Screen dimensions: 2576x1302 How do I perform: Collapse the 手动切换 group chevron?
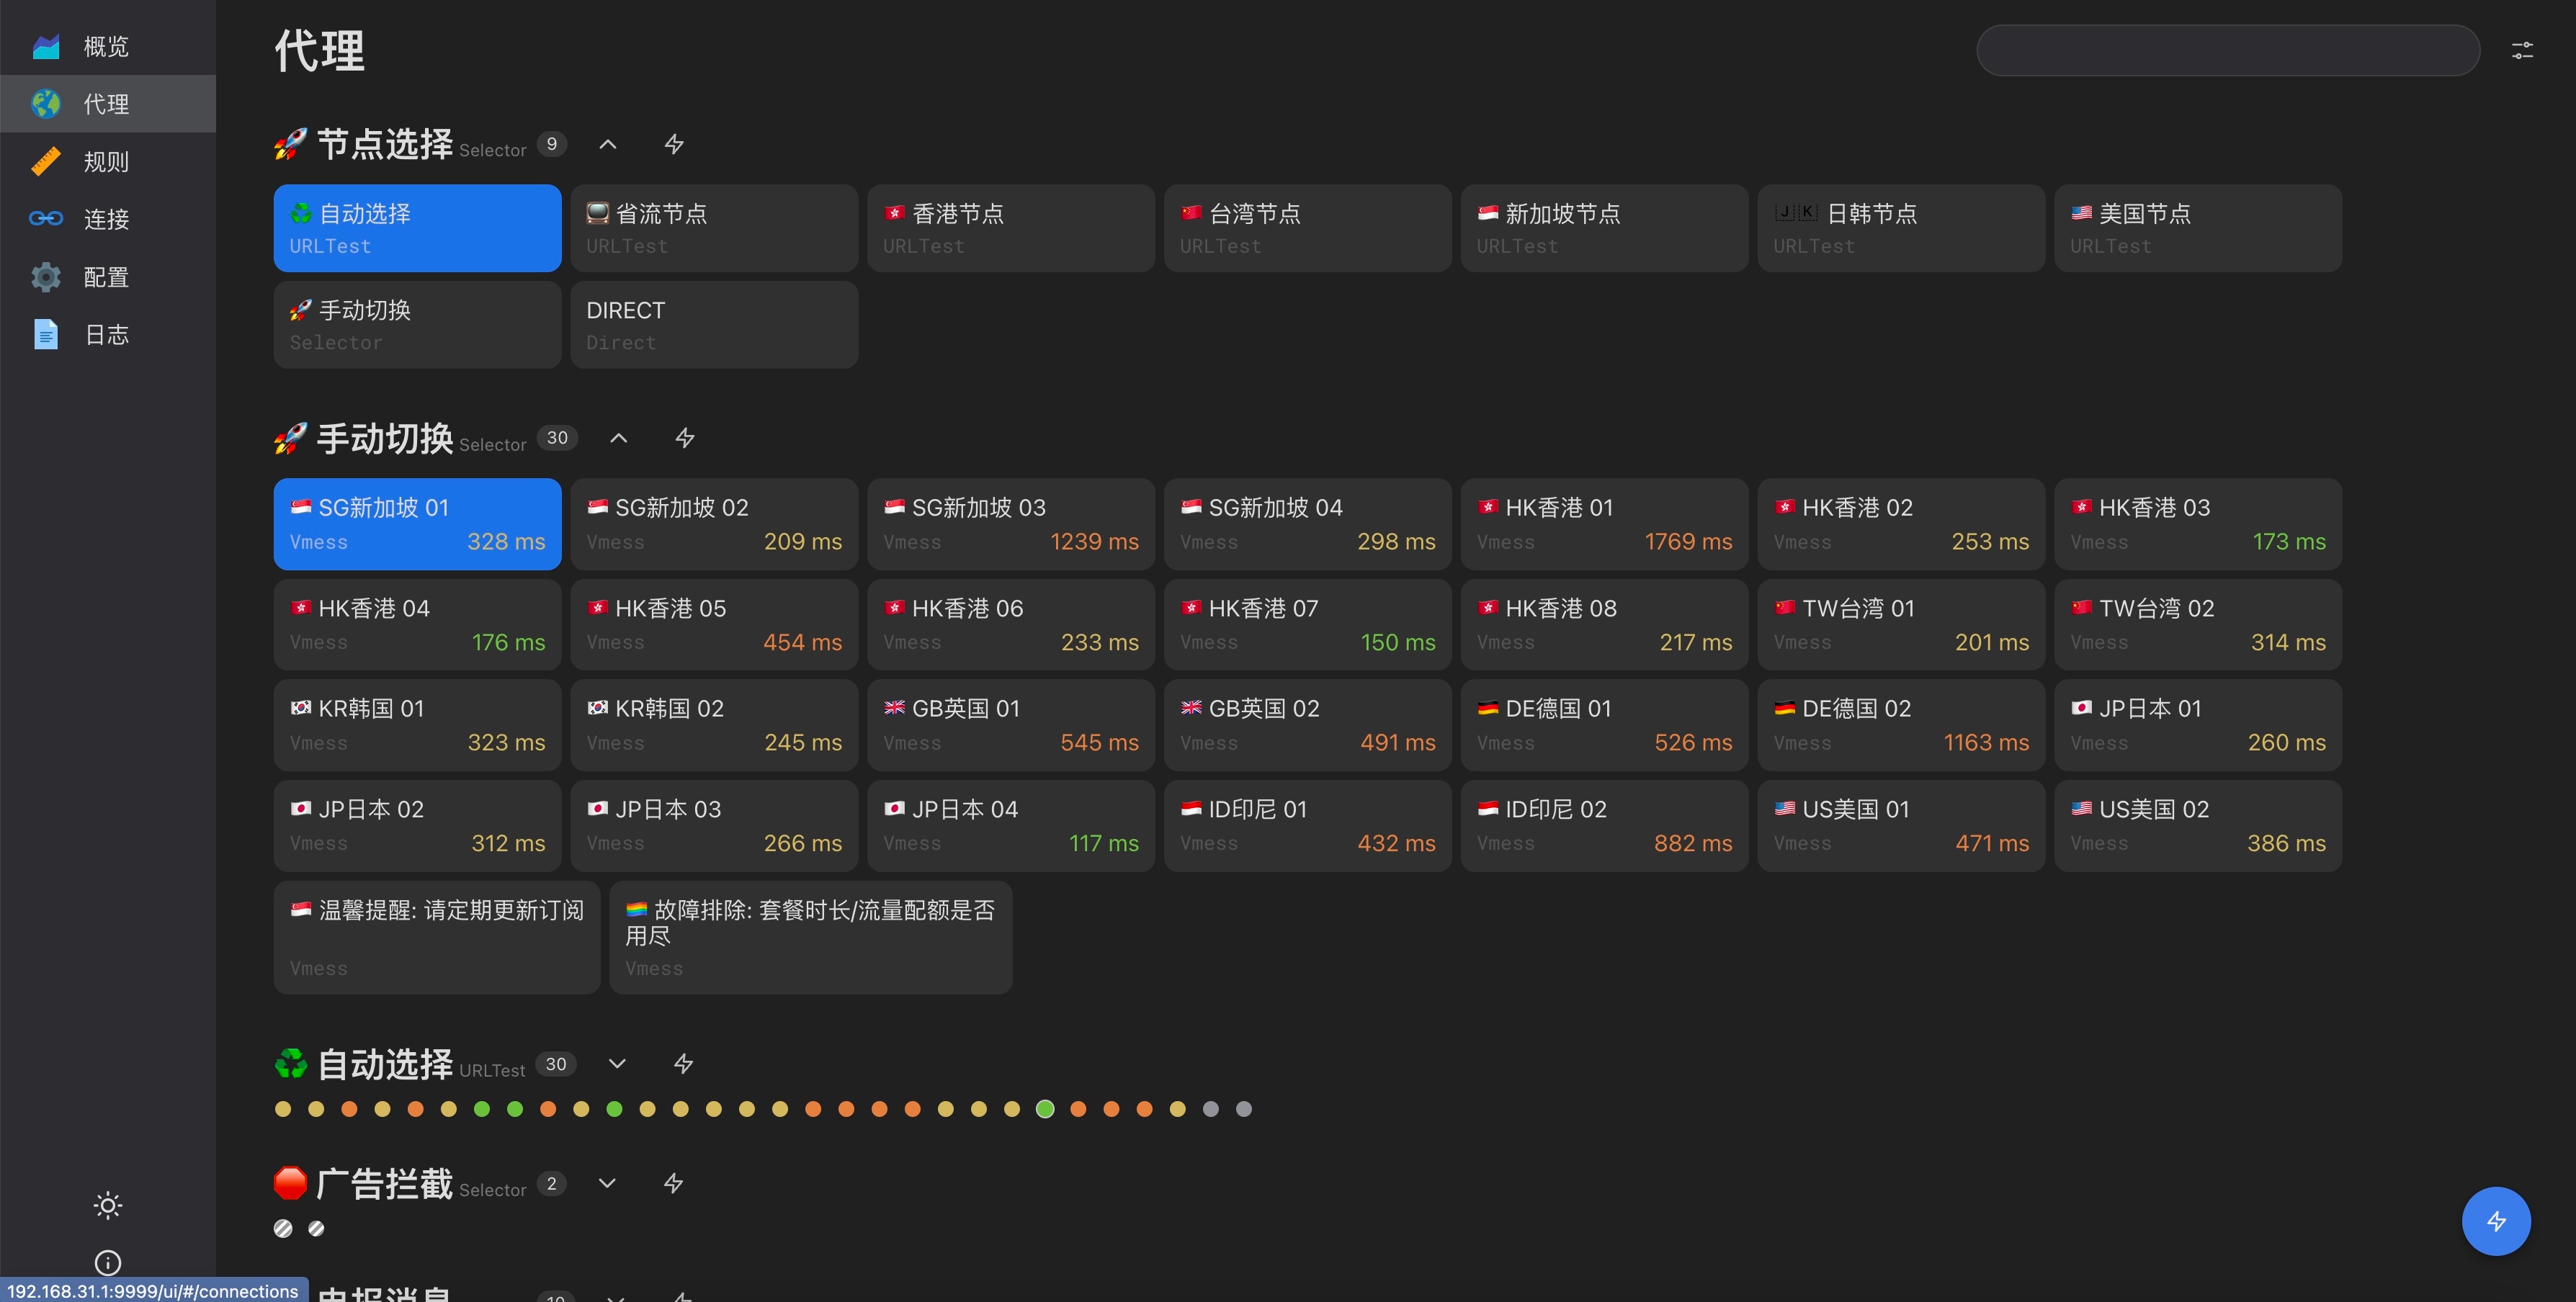point(619,438)
